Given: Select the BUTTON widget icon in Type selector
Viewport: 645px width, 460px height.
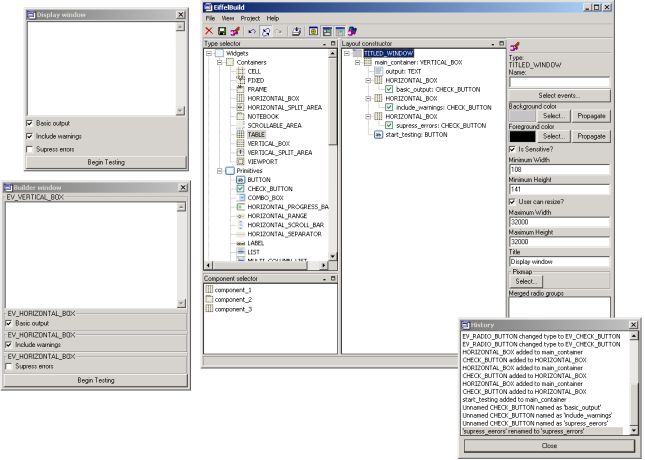Looking at the screenshot, I should [241, 180].
